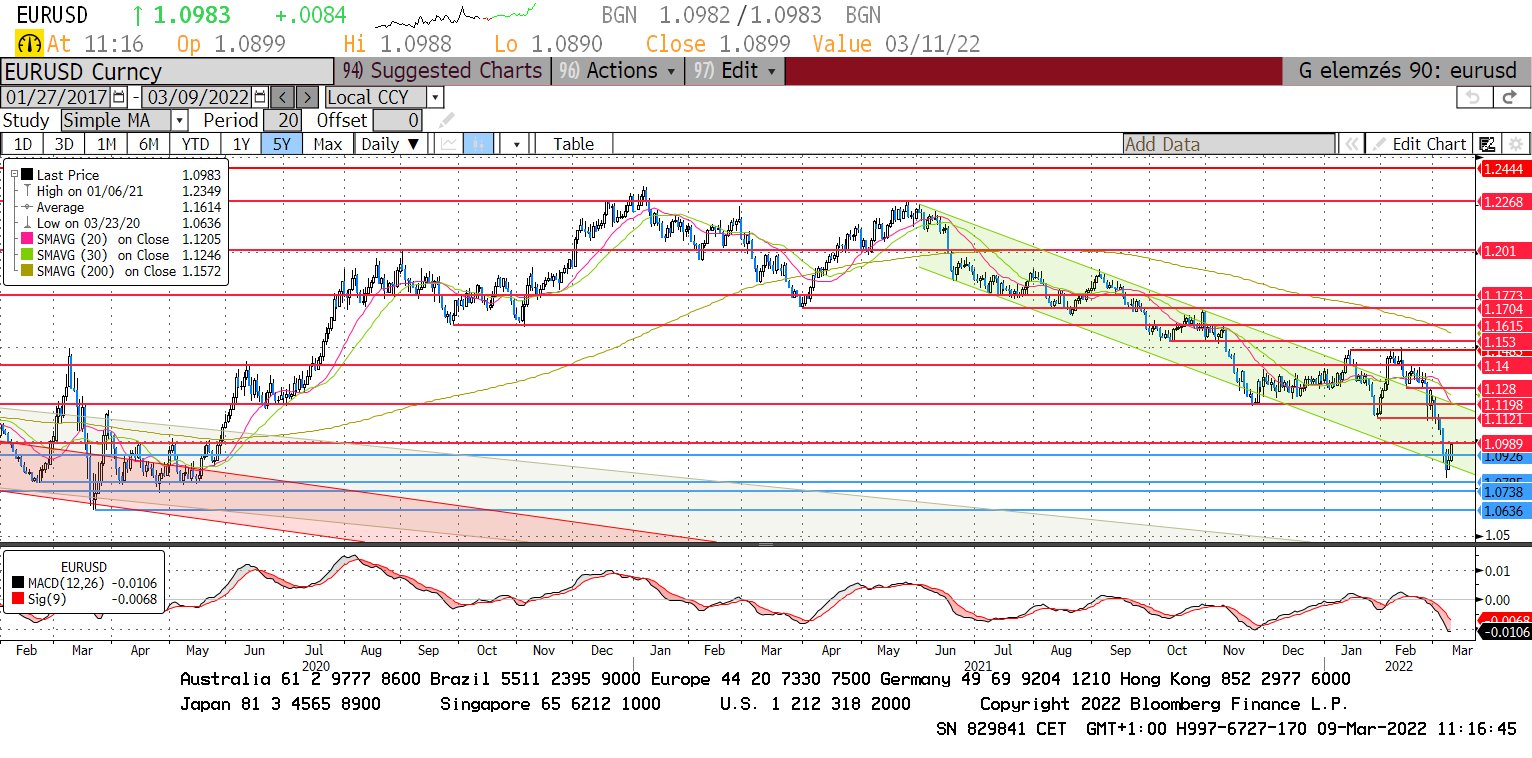Click the EURUSD Curncy security field

click(x=167, y=71)
